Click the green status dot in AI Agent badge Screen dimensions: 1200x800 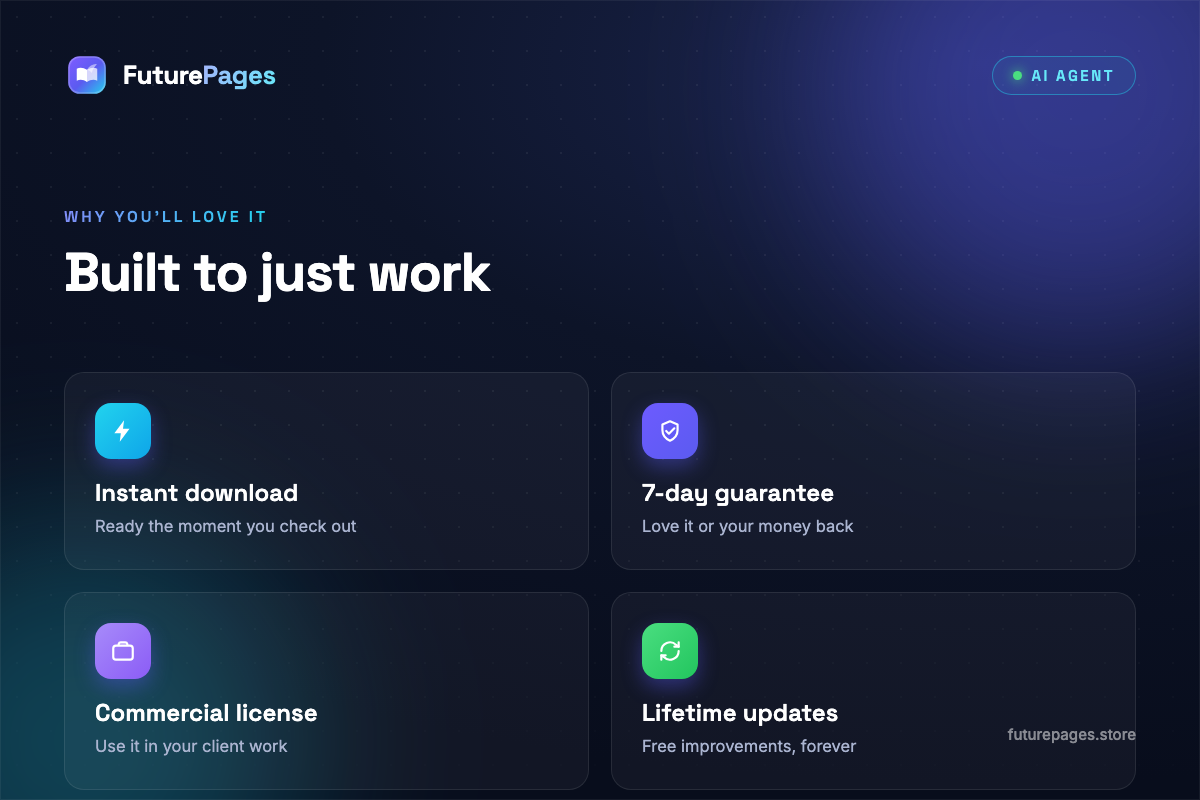point(1017,75)
